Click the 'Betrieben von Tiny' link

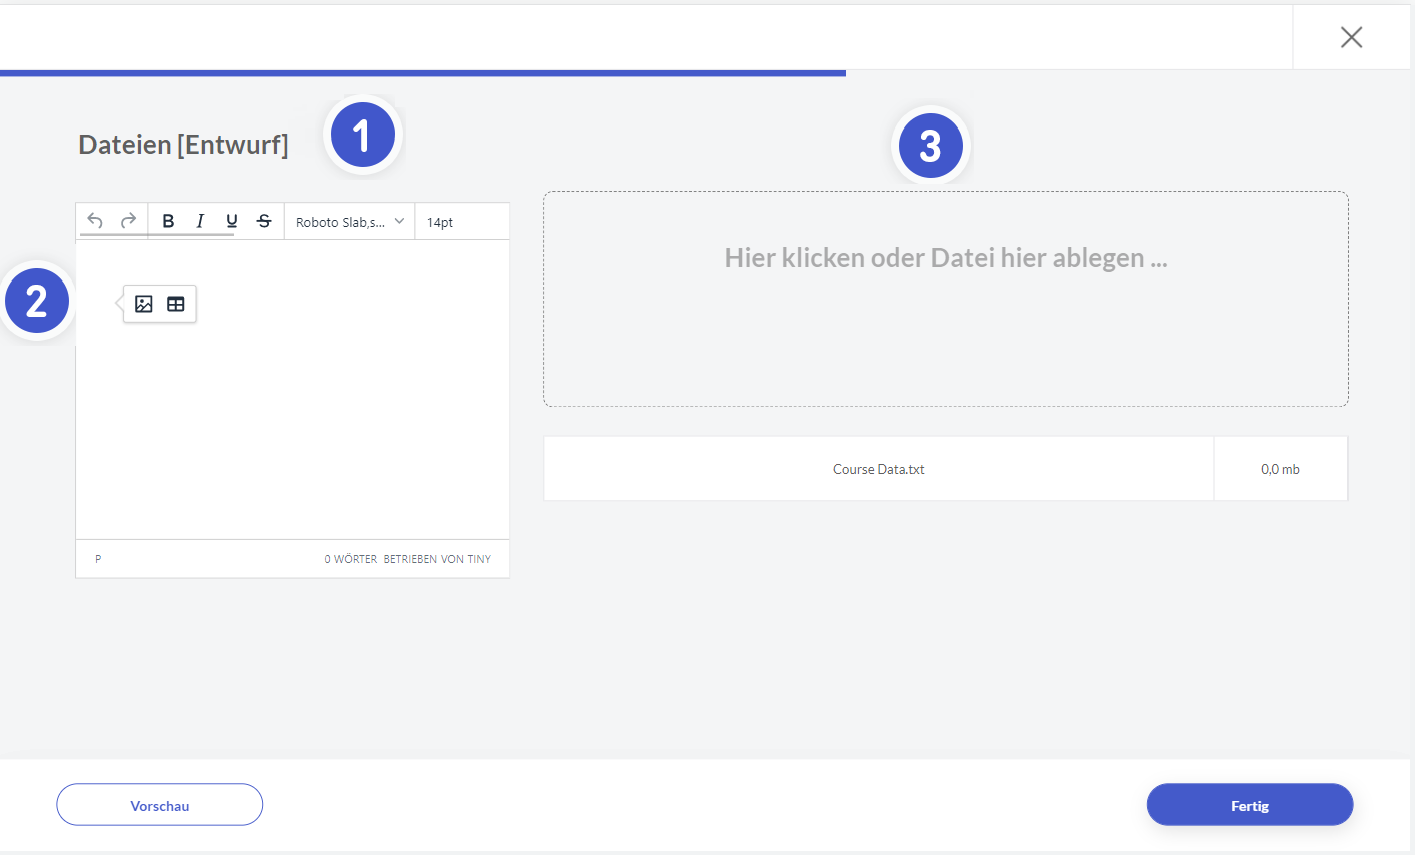[x=437, y=559]
